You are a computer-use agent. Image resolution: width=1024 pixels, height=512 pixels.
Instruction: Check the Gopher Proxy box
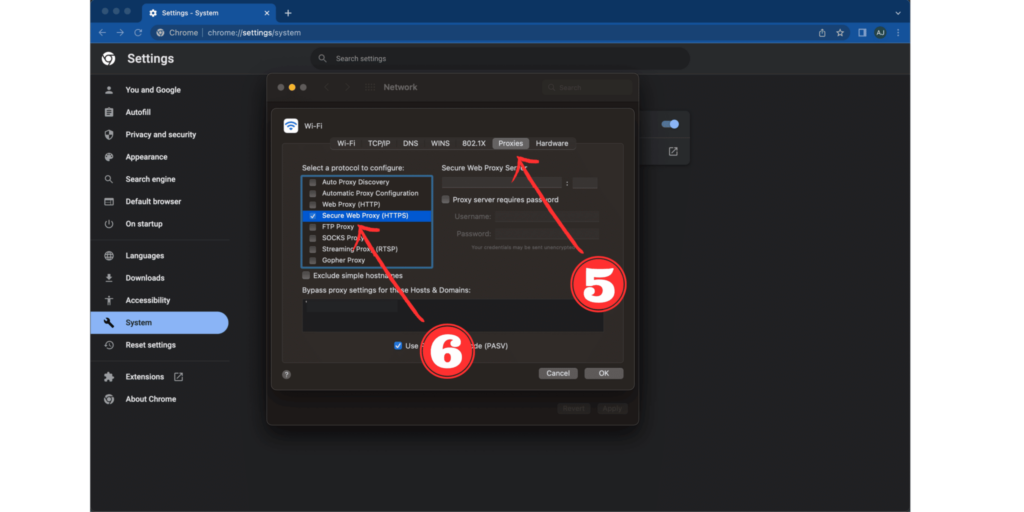pyautogui.click(x=313, y=260)
